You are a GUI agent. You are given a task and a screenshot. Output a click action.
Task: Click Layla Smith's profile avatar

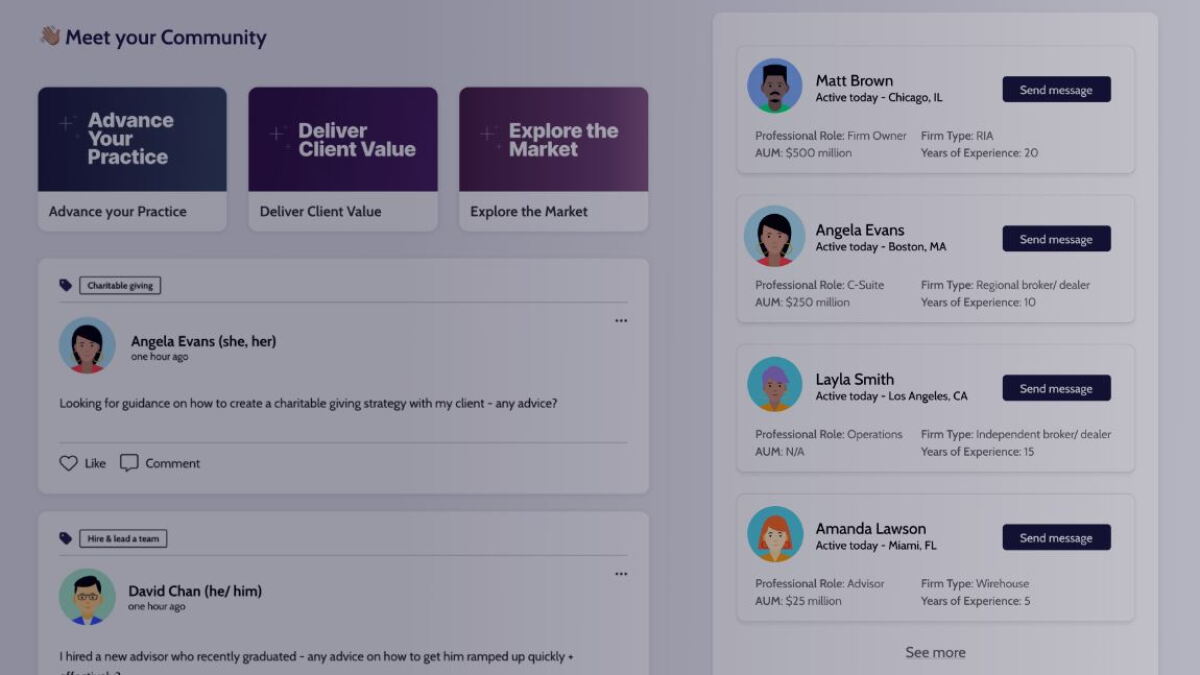775,384
